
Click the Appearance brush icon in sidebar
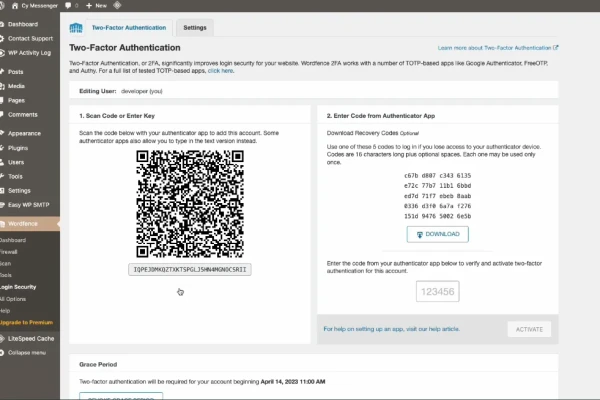(x=2, y=134)
